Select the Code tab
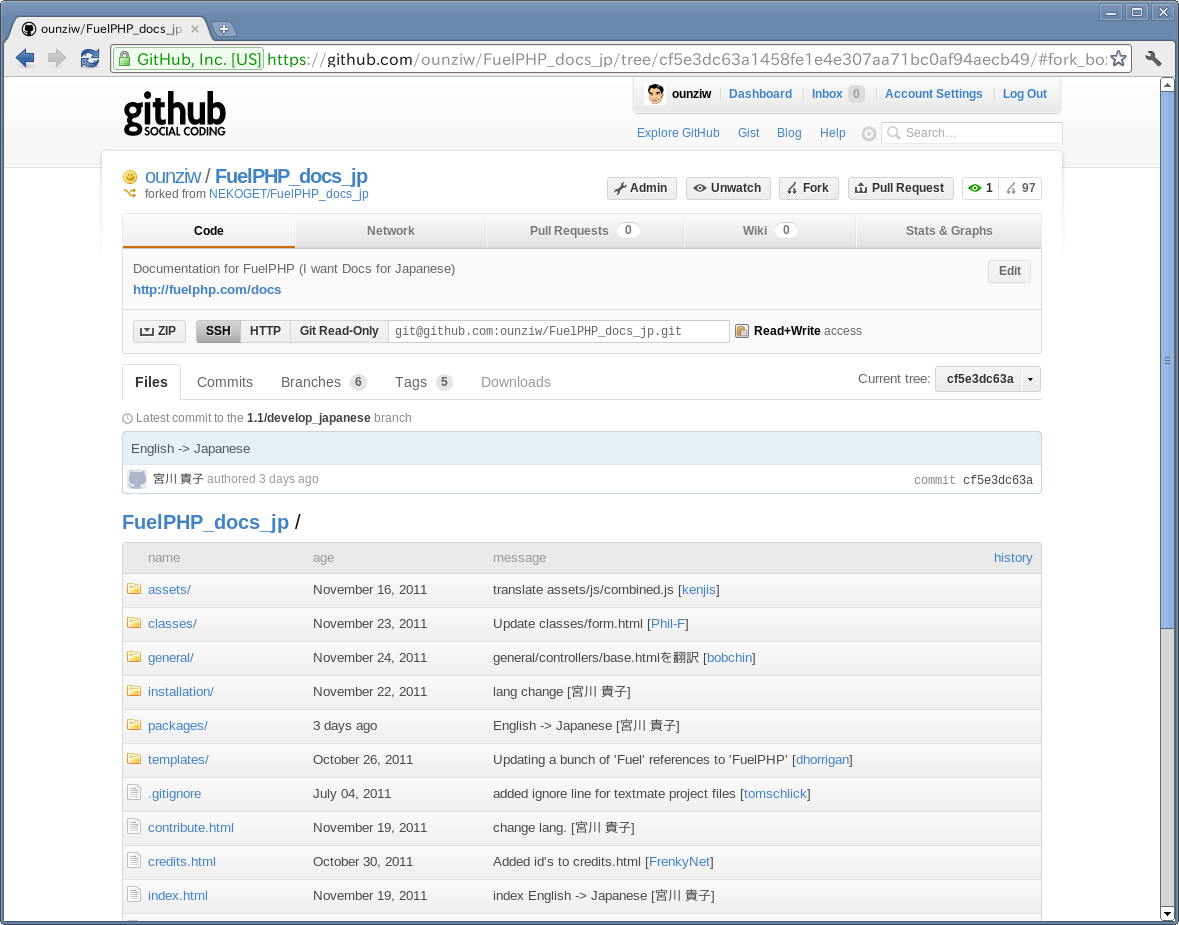 tap(208, 231)
